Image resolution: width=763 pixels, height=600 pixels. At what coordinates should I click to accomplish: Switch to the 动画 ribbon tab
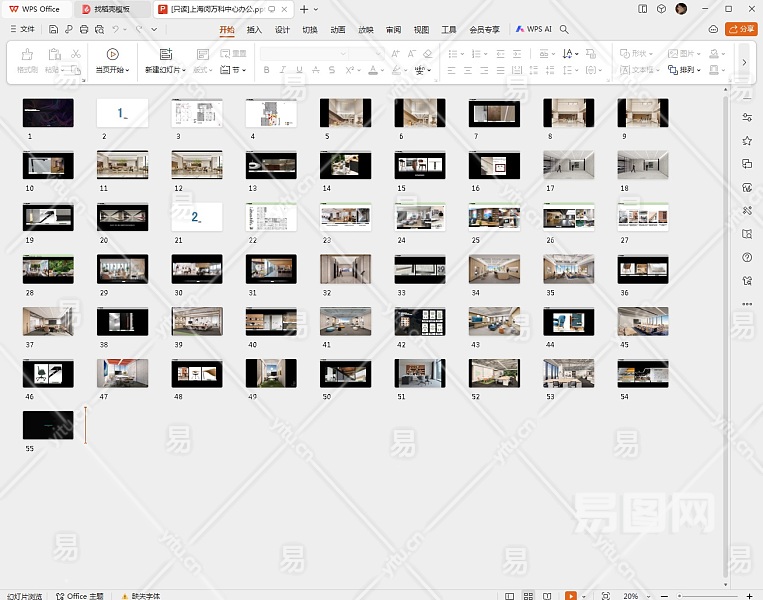(338, 30)
